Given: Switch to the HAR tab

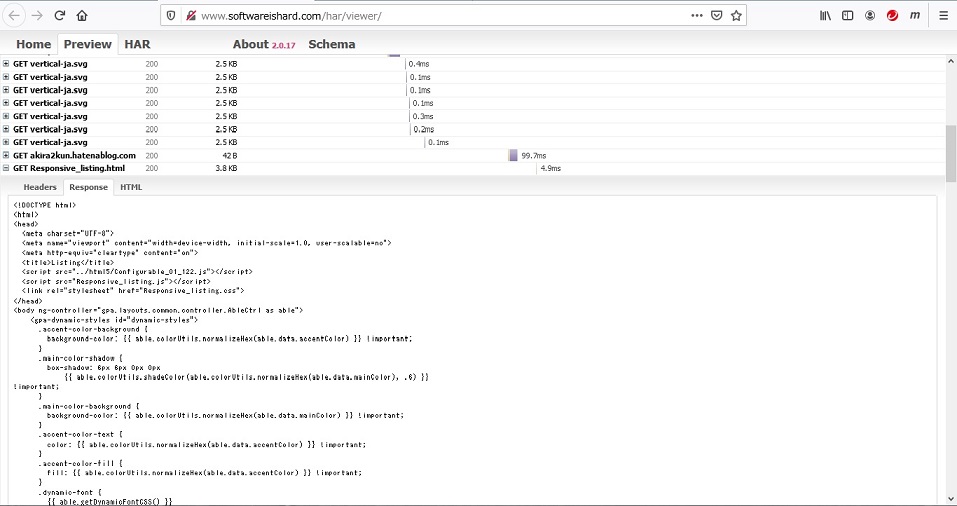Looking at the screenshot, I should (x=137, y=44).
